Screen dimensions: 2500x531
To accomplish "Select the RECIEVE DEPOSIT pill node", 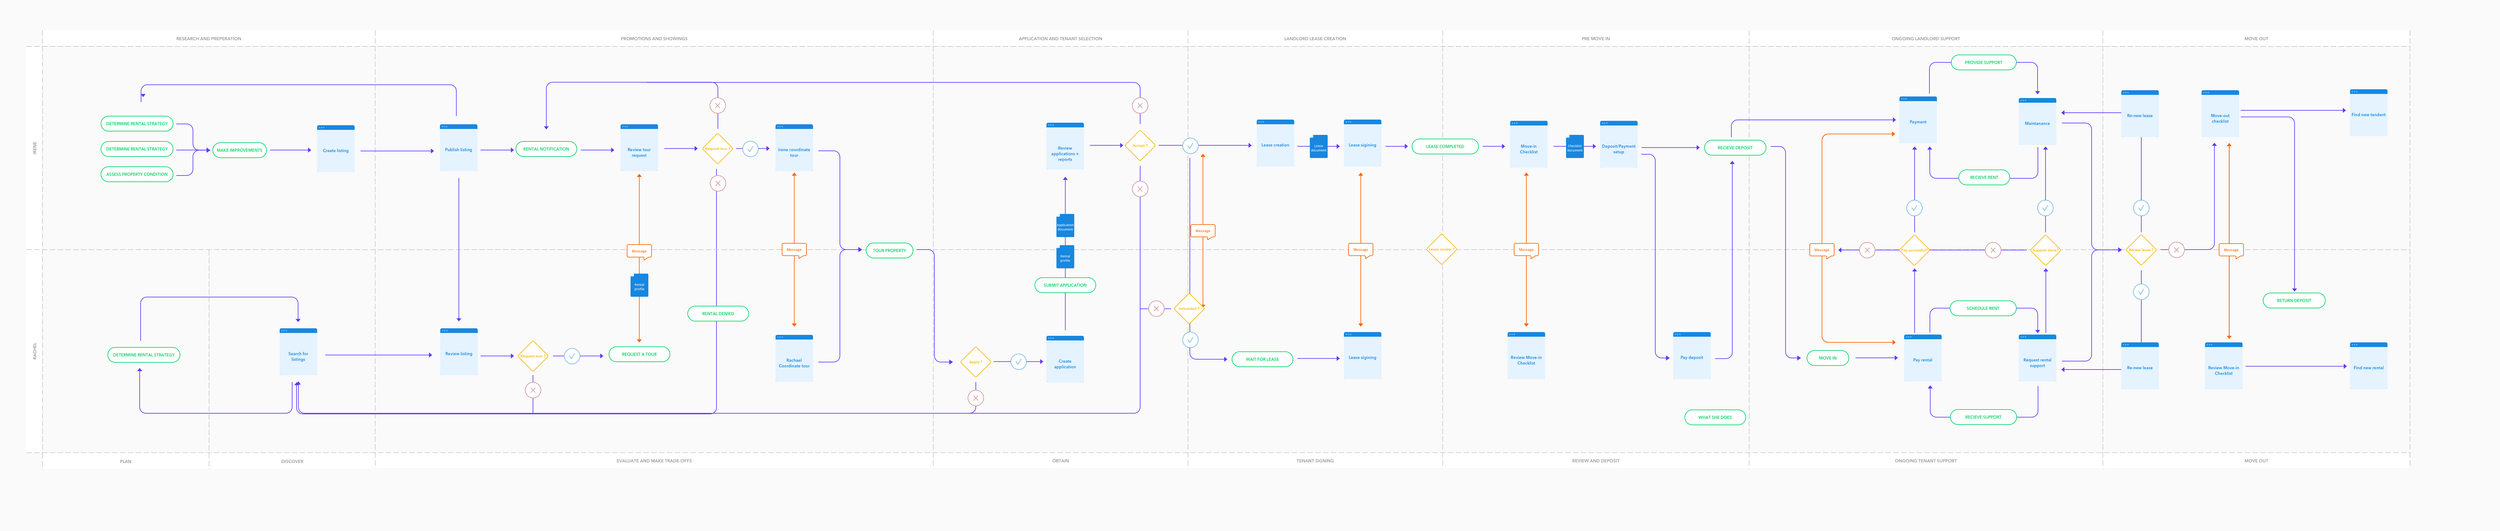I will [1735, 148].
